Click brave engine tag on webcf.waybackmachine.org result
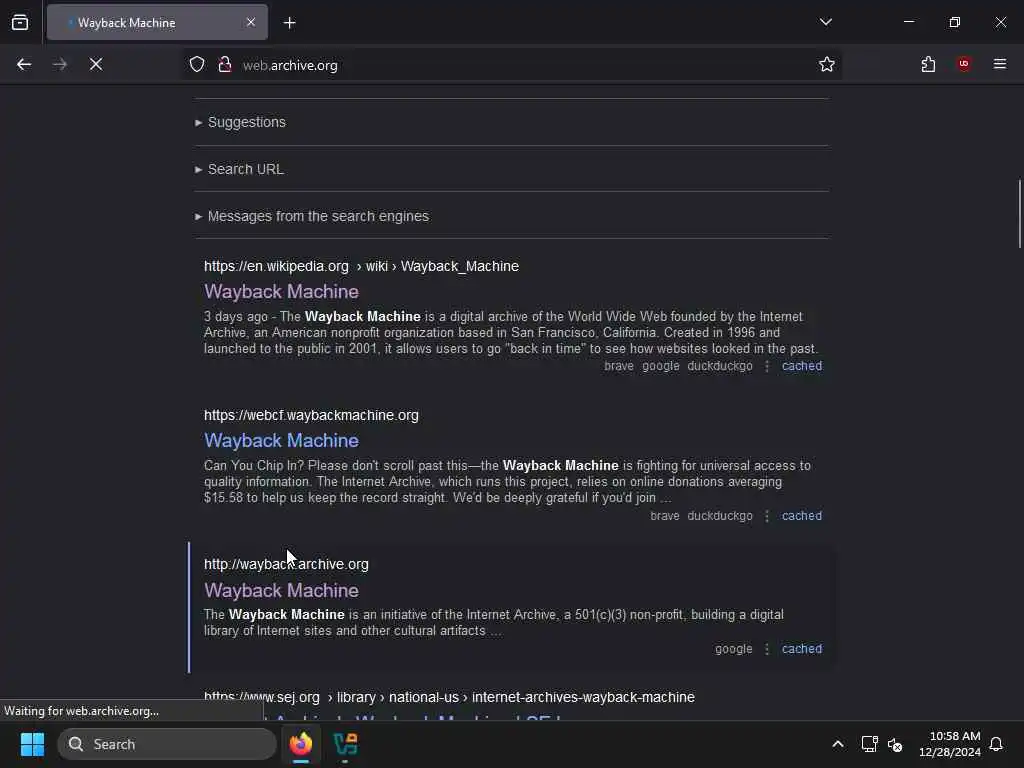1024x768 pixels. pos(664,516)
